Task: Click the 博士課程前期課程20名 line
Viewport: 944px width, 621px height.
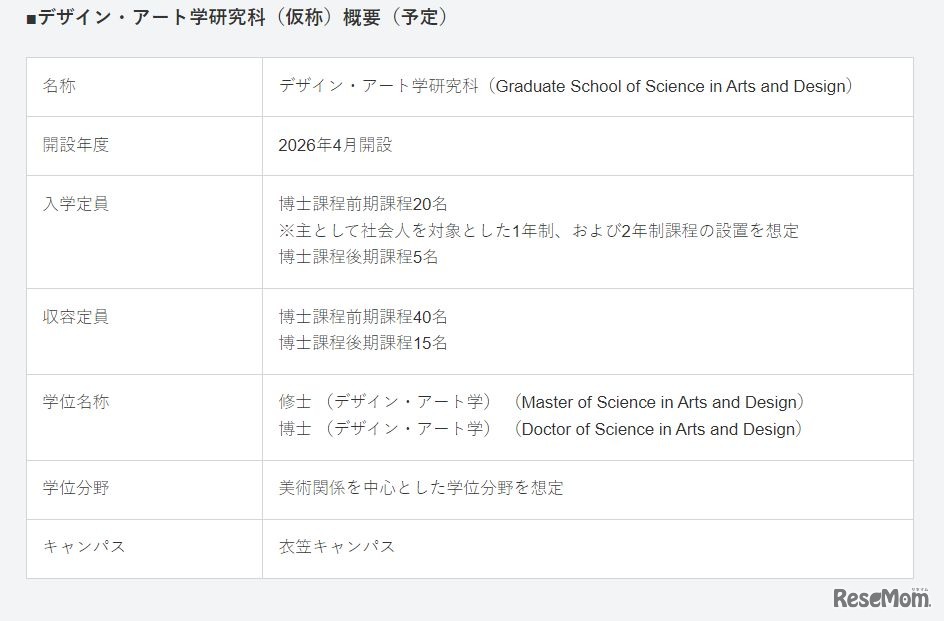Action: click(363, 204)
